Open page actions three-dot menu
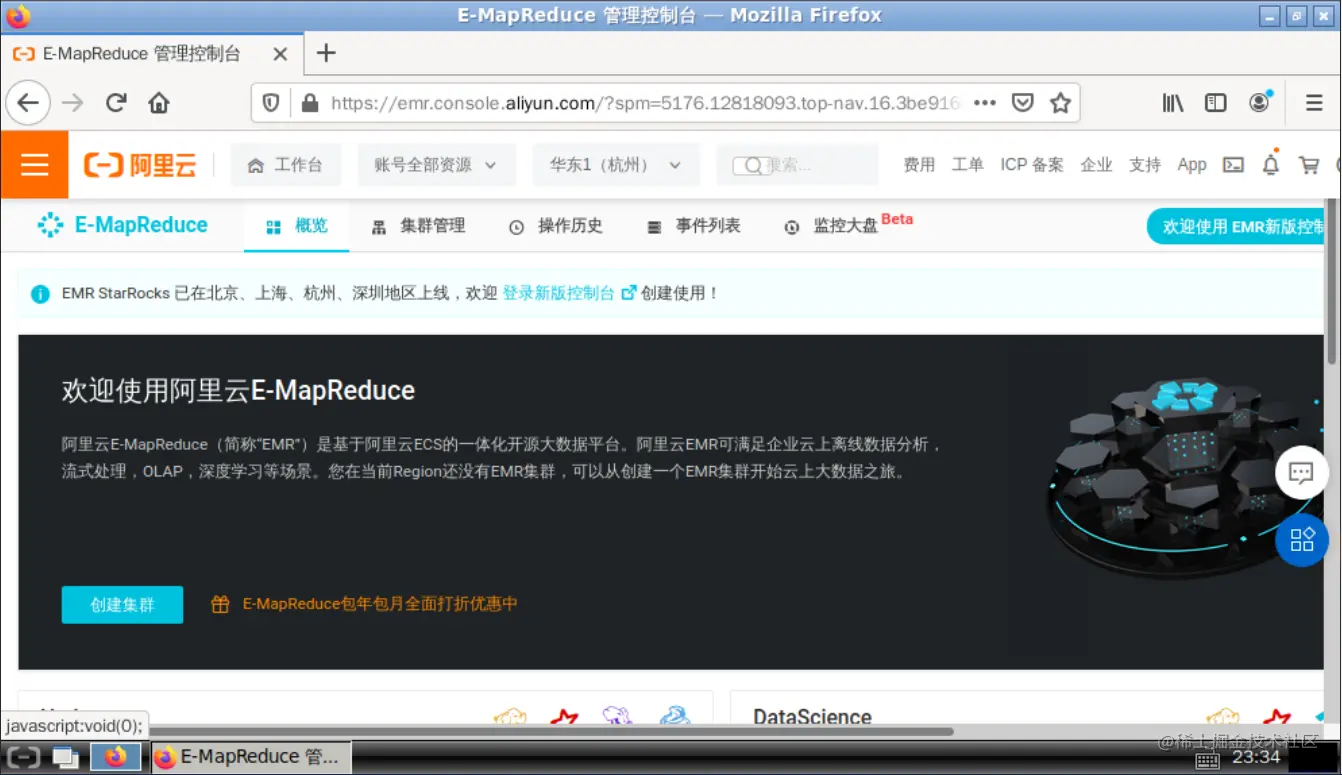 (x=984, y=102)
